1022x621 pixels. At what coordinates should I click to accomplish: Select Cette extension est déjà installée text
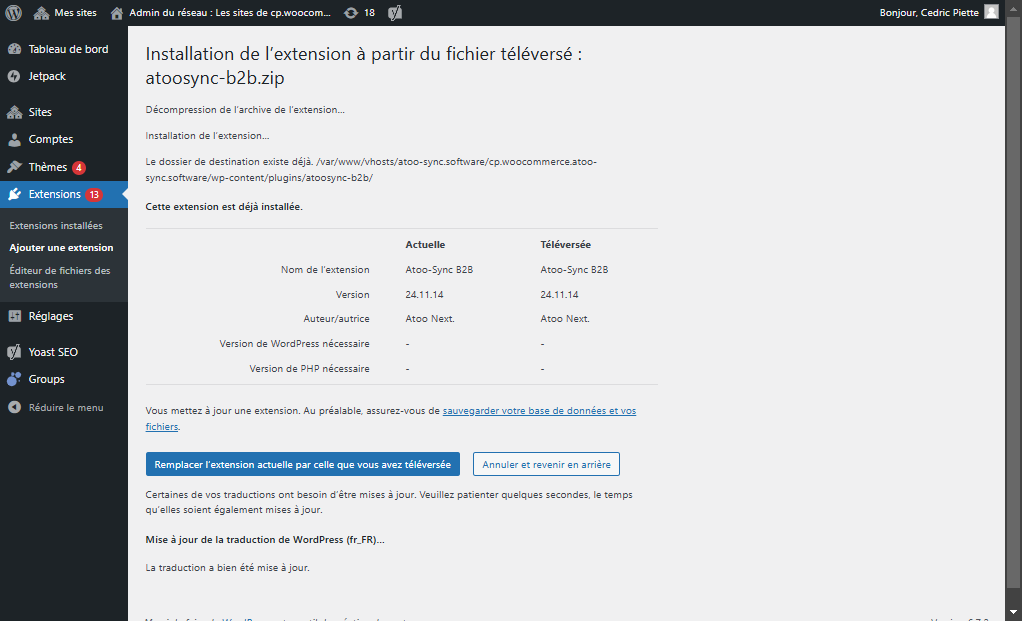[224, 207]
